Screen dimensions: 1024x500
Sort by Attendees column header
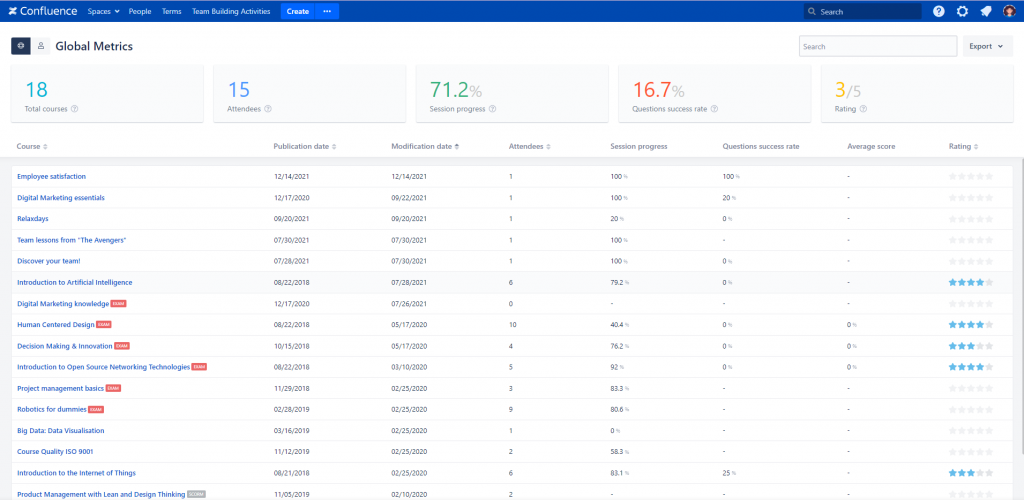[x=529, y=147]
